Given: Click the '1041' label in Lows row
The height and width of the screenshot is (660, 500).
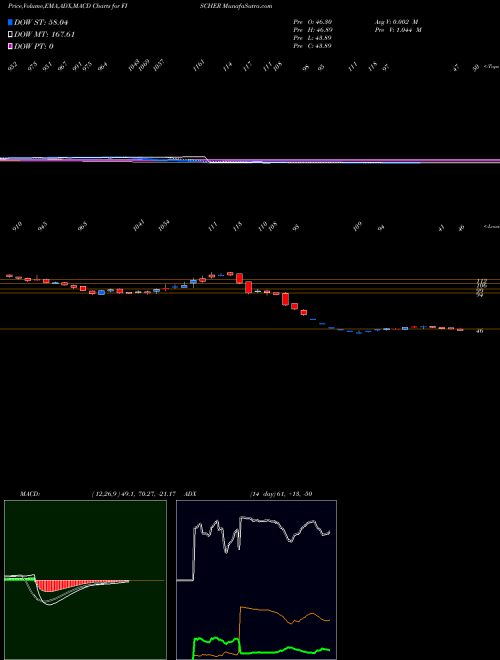Looking at the screenshot, I should coord(138,226).
